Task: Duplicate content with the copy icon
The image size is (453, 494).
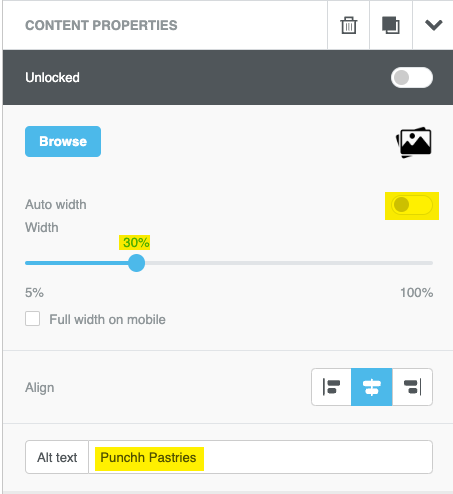Action: 390,25
